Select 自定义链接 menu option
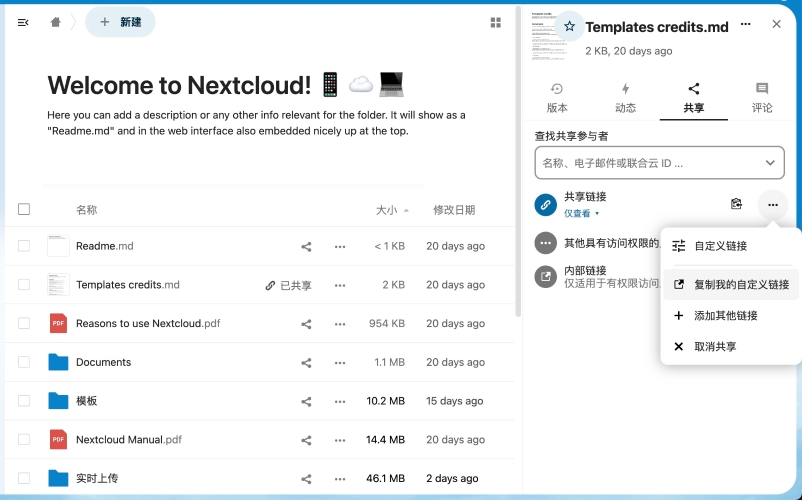This screenshot has width=802, height=500. click(x=720, y=246)
